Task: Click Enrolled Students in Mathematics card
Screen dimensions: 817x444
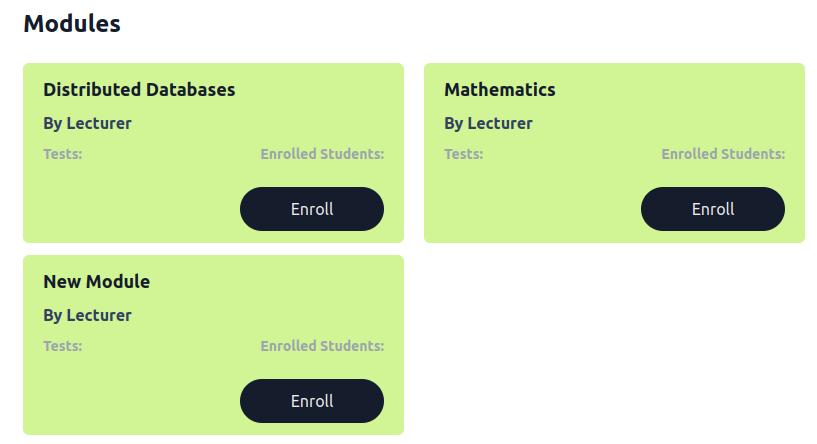Action: 723,155
